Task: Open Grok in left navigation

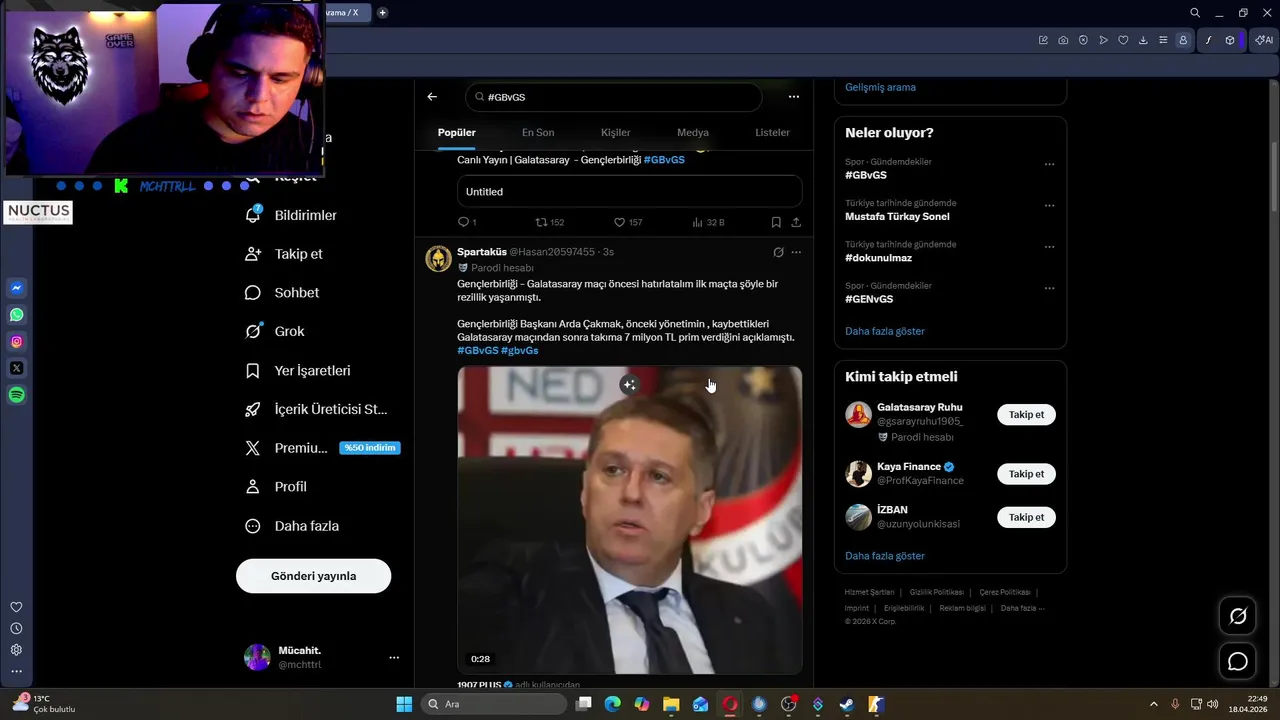Action: pos(275,331)
